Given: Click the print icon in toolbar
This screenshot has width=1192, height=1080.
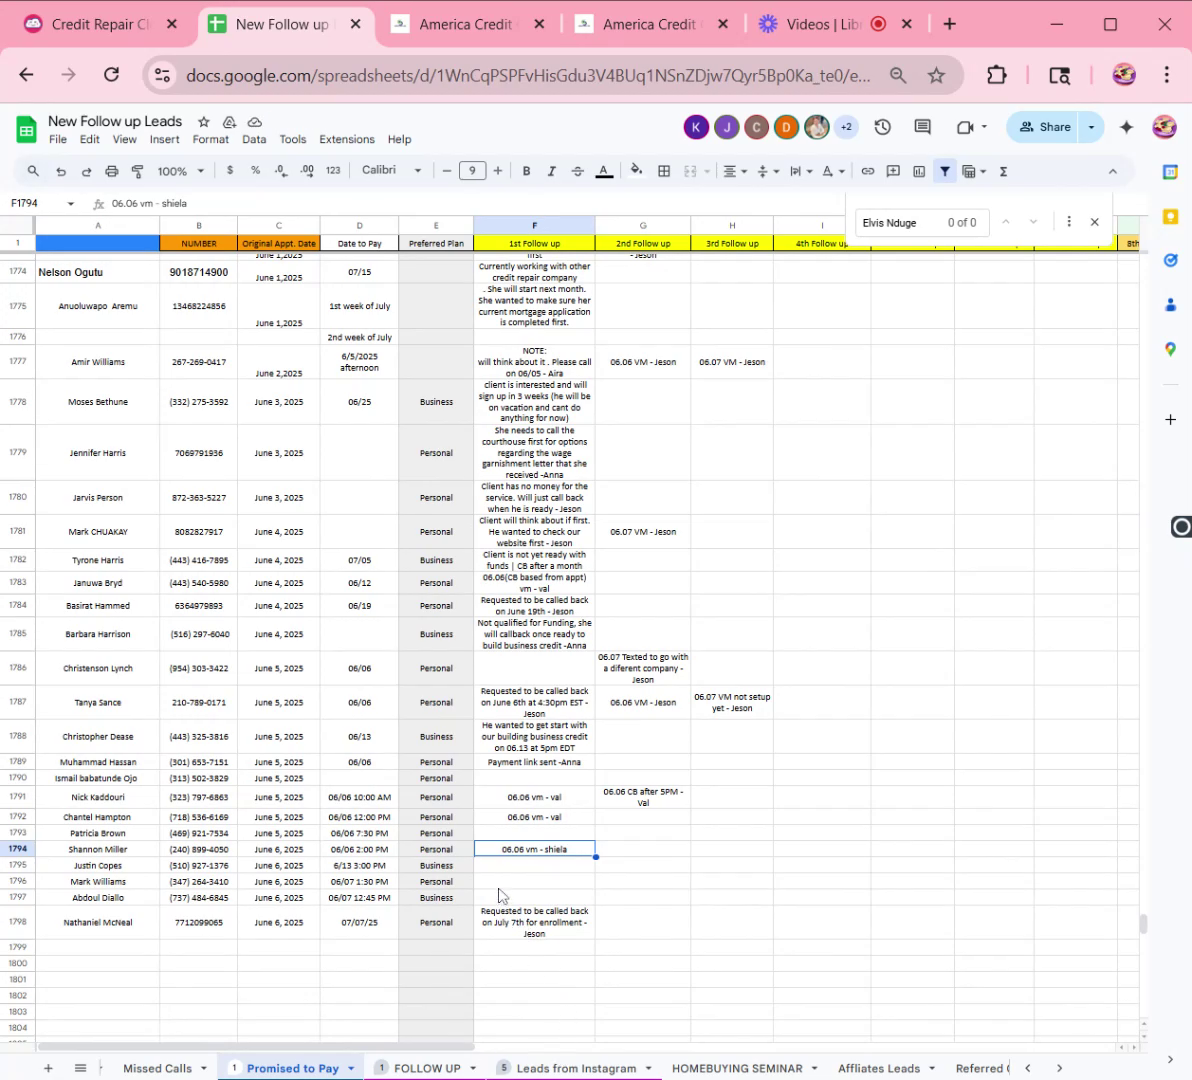Looking at the screenshot, I should 112,172.
